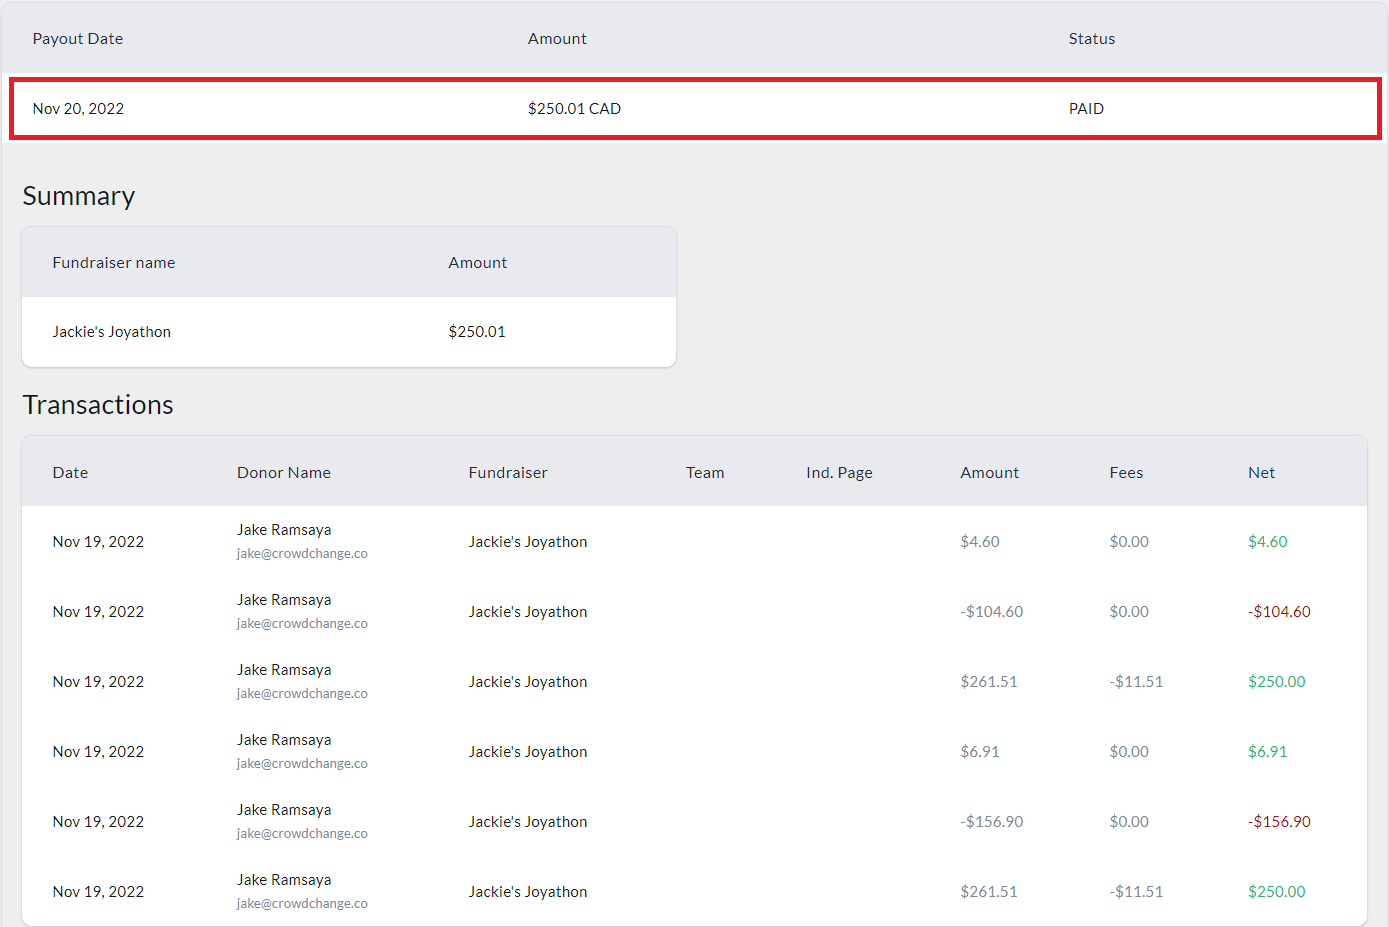Click the Fundraiser name header in Summary
This screenshot has height=927, width=1389.
click(x=114, y=263)
